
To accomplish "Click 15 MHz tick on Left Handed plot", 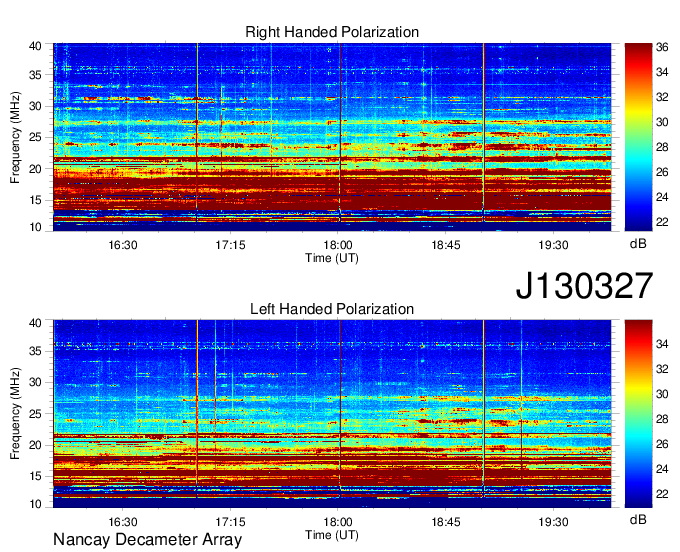I will pos(35,476).
